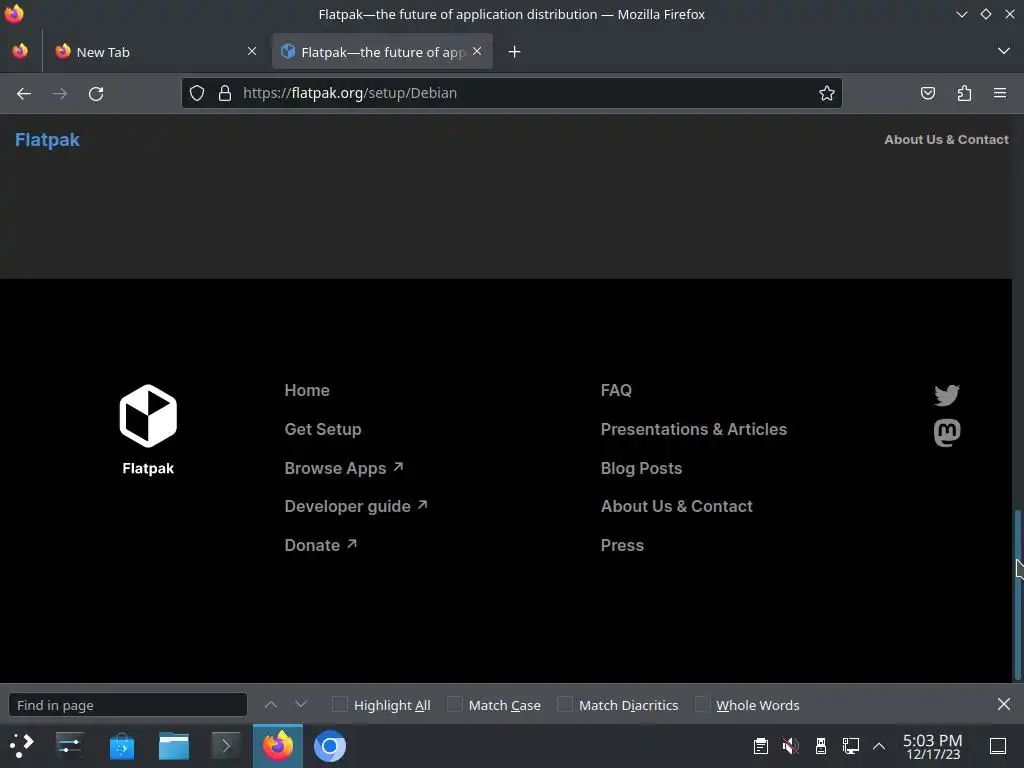This screenshot has width=1024, height=768.
Task: Open Flatpak Mastodon page
Action: (x=947, y=432)
